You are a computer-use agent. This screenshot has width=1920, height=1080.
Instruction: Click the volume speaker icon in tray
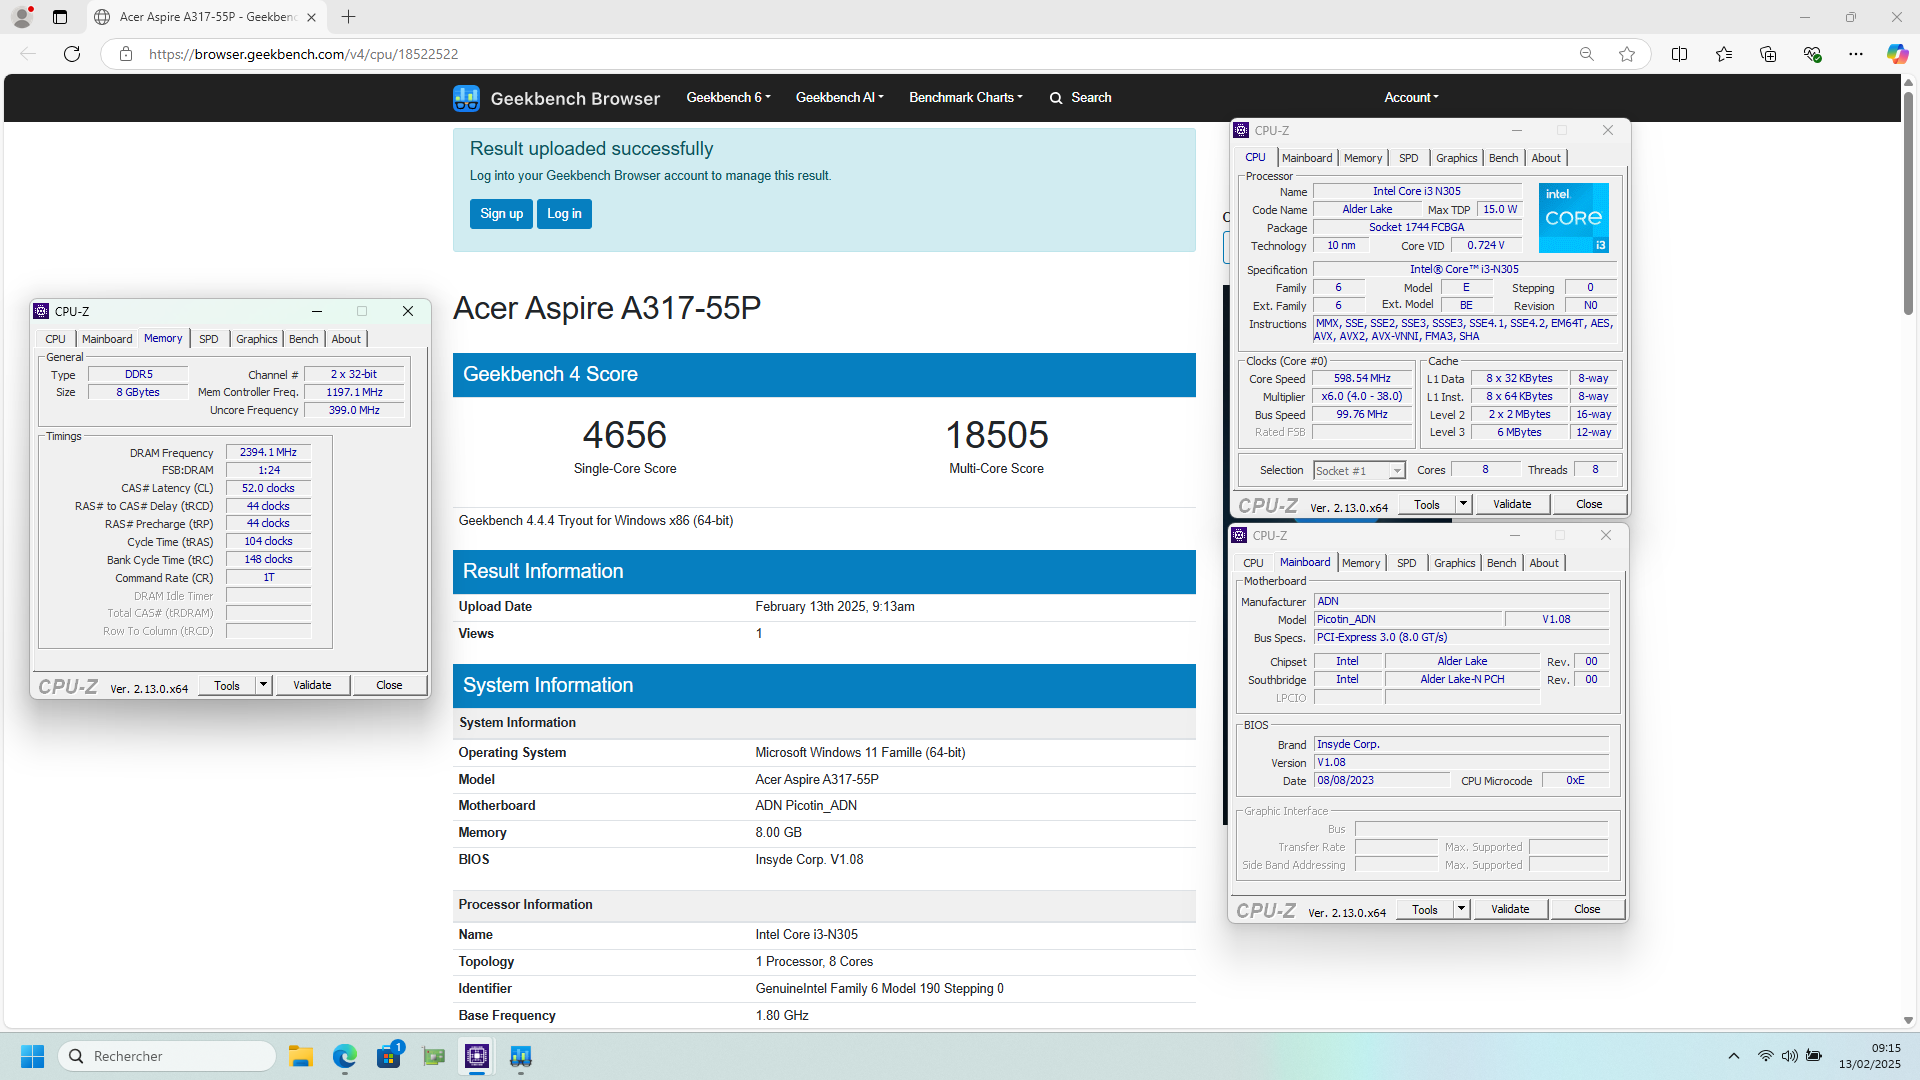click(x=1789, y=1056)
